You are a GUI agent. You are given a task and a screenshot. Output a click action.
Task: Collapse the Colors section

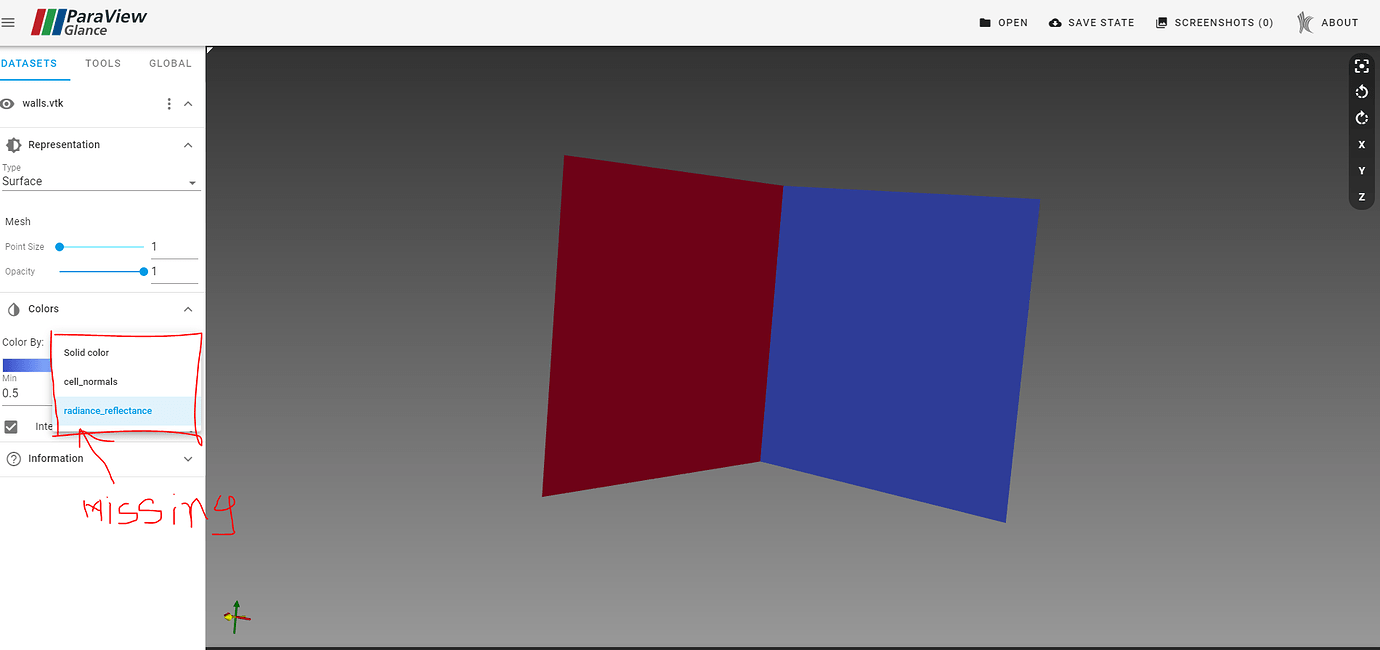[188, 309]
